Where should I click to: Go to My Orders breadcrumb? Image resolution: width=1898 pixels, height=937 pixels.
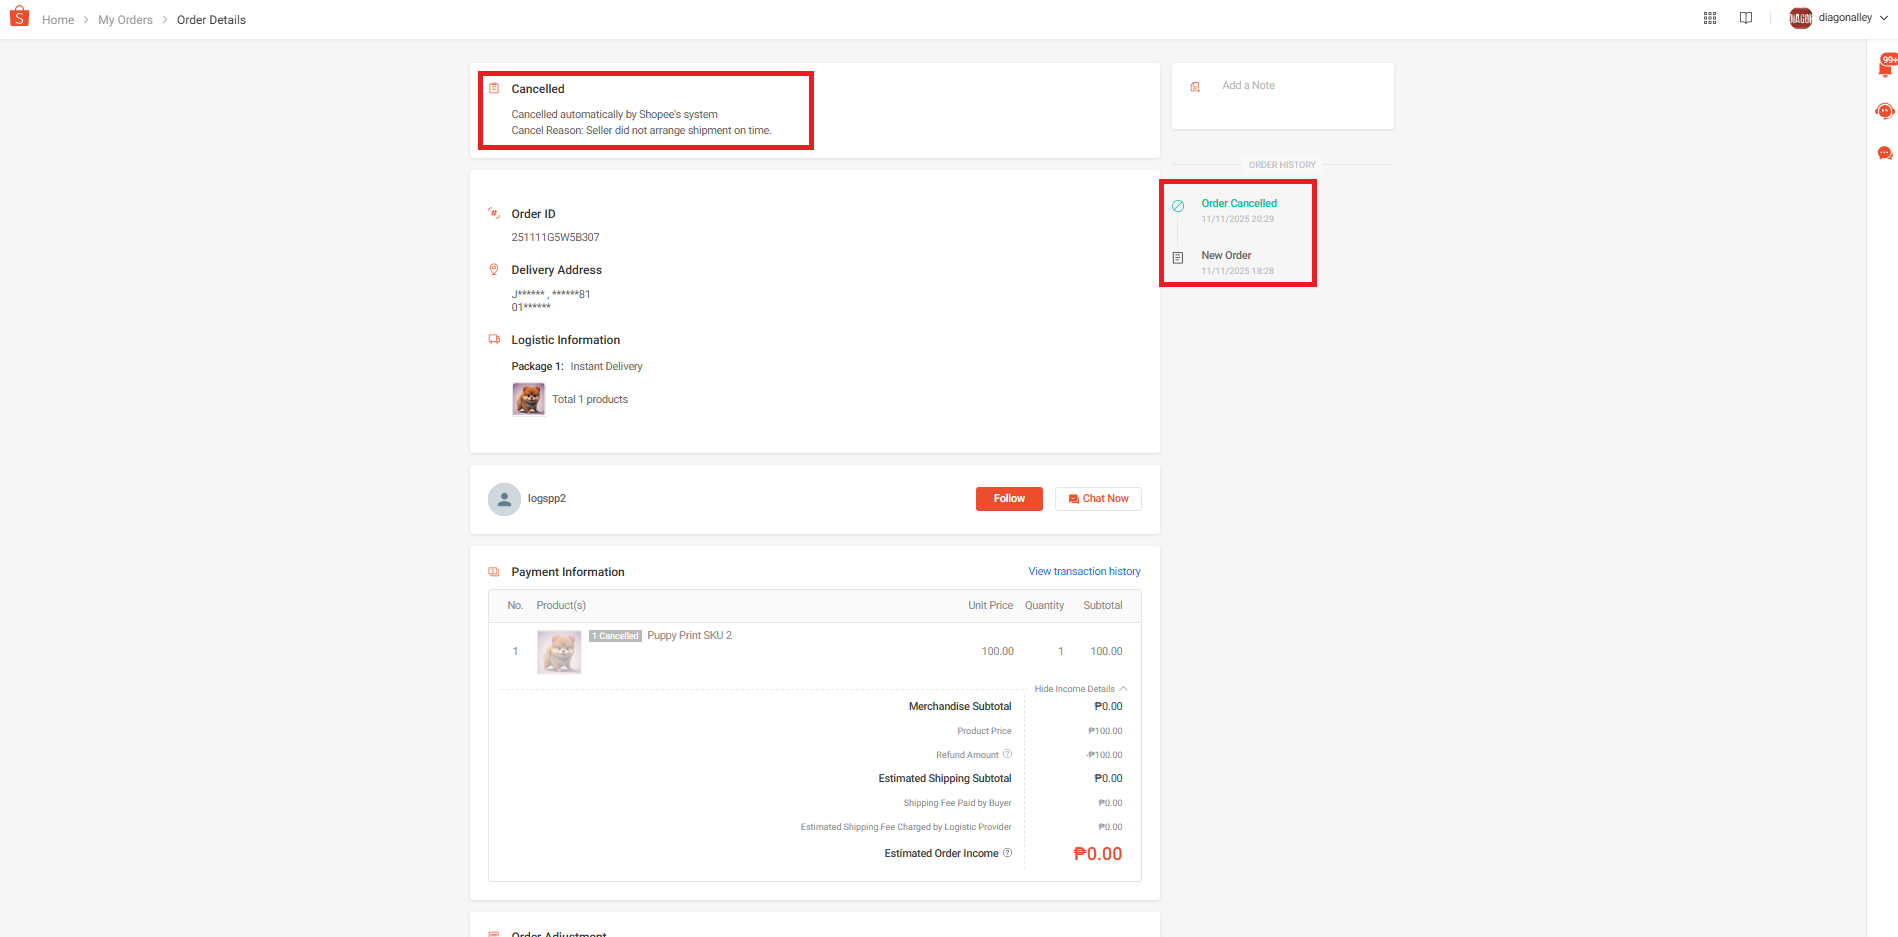coord(125,20)
